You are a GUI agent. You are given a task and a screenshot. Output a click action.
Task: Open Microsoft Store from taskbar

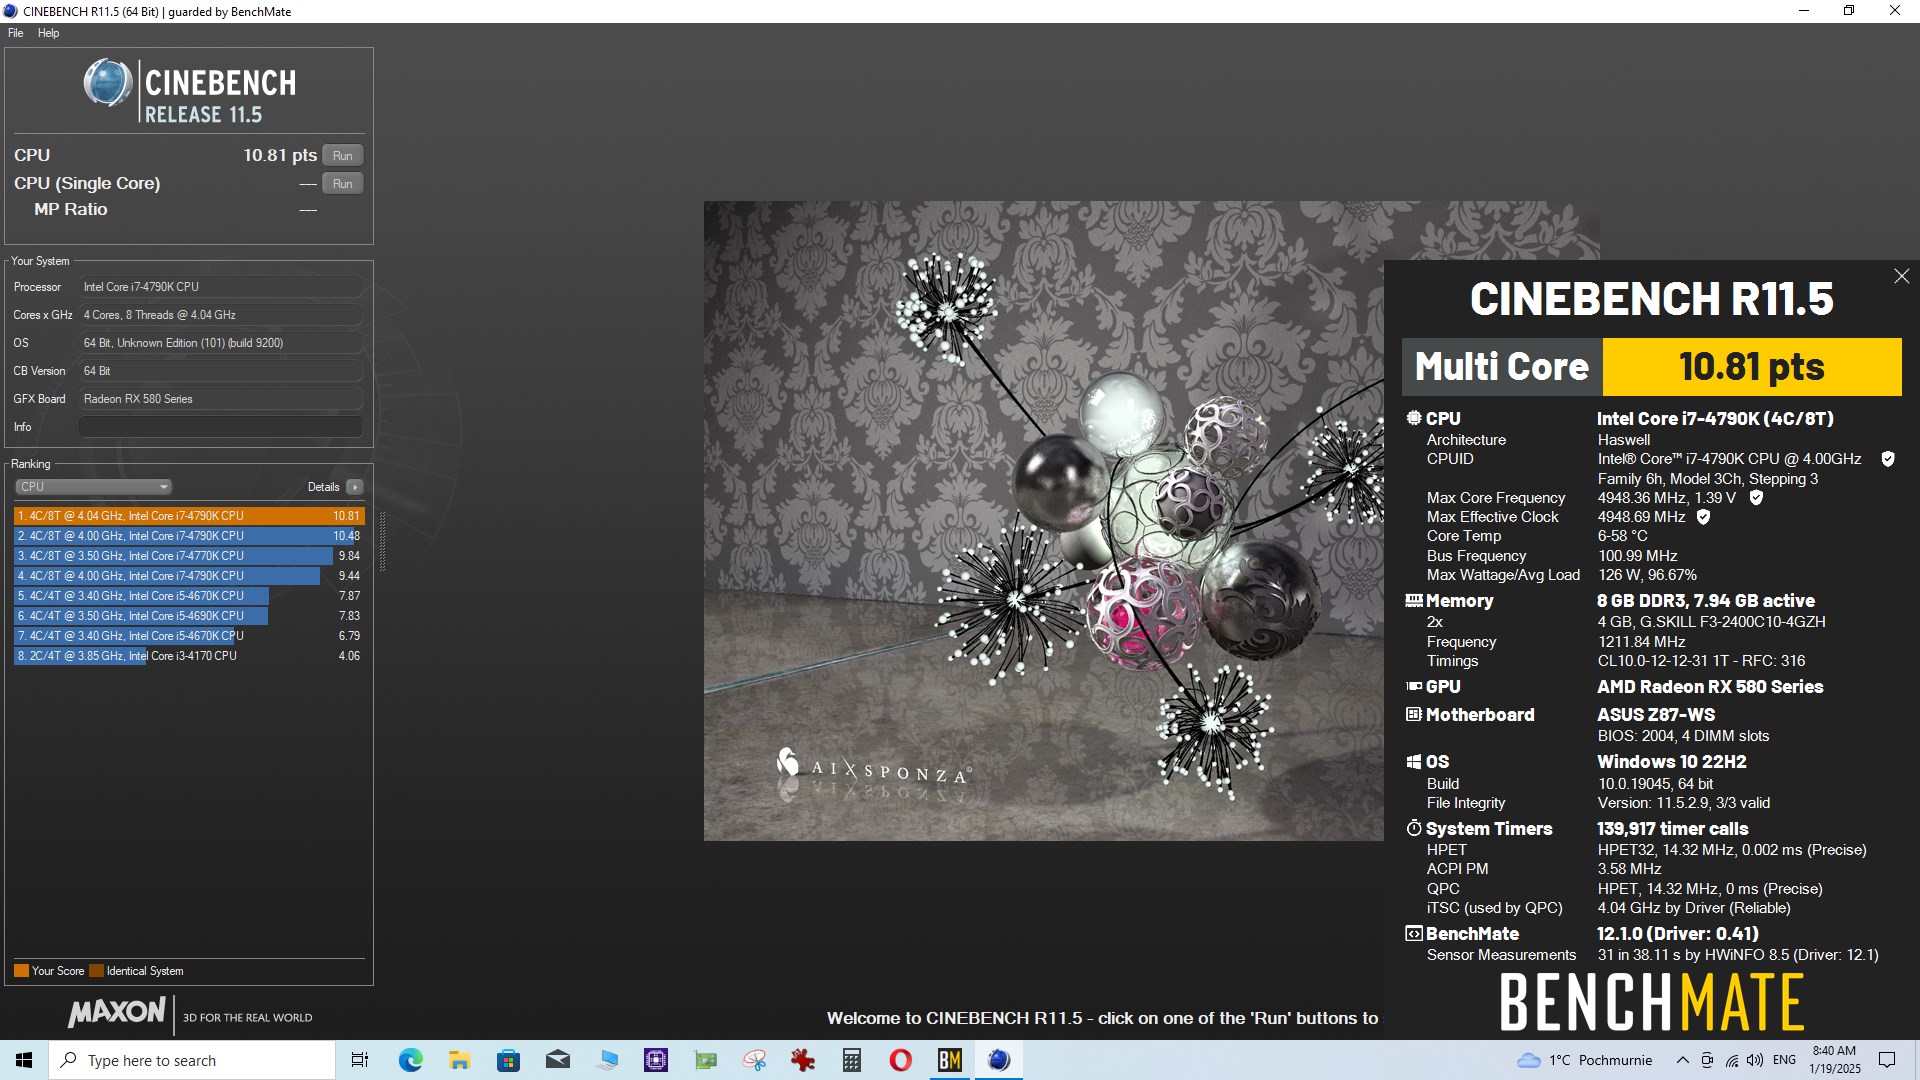tap(508, 1060)
